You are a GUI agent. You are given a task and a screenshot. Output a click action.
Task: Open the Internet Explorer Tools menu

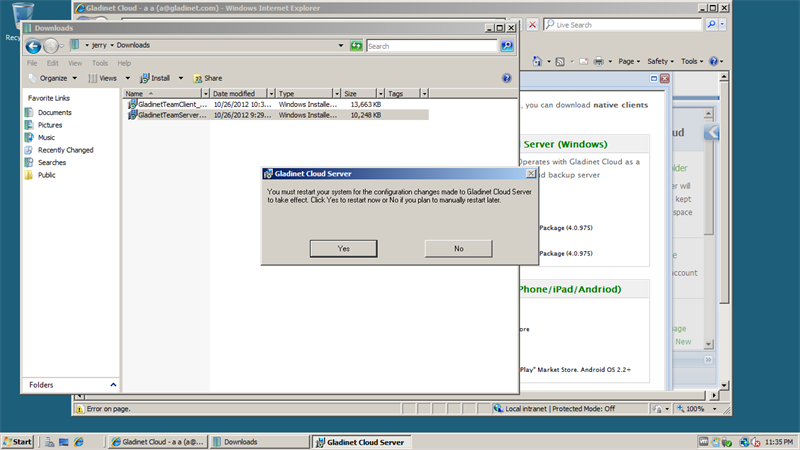[x=692, y=61]
